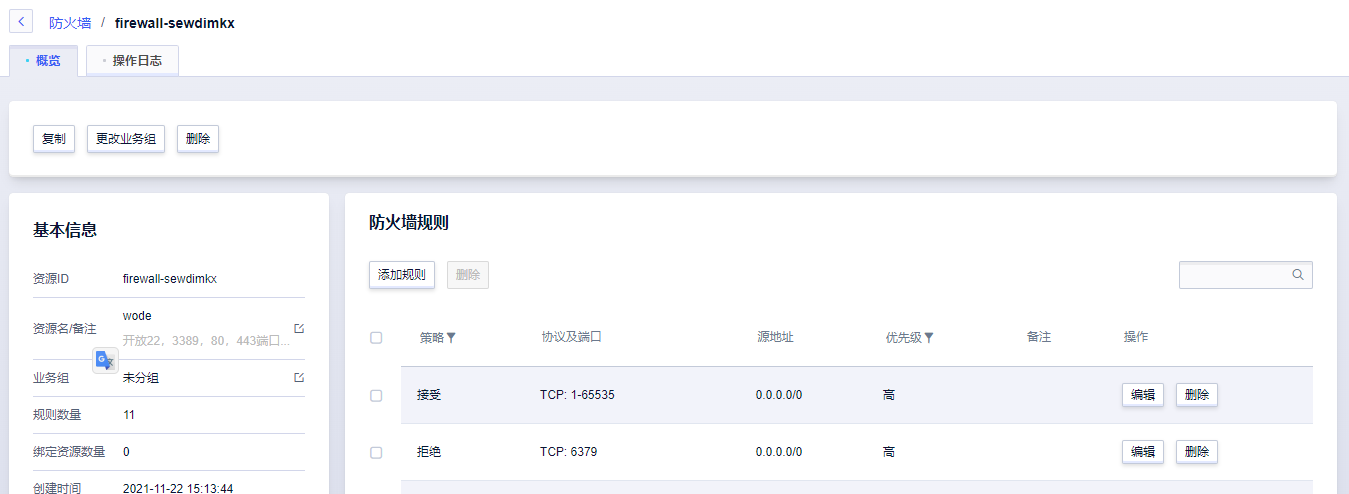
Task: Click the 更改业务组 button
Action: click(125, 139)
